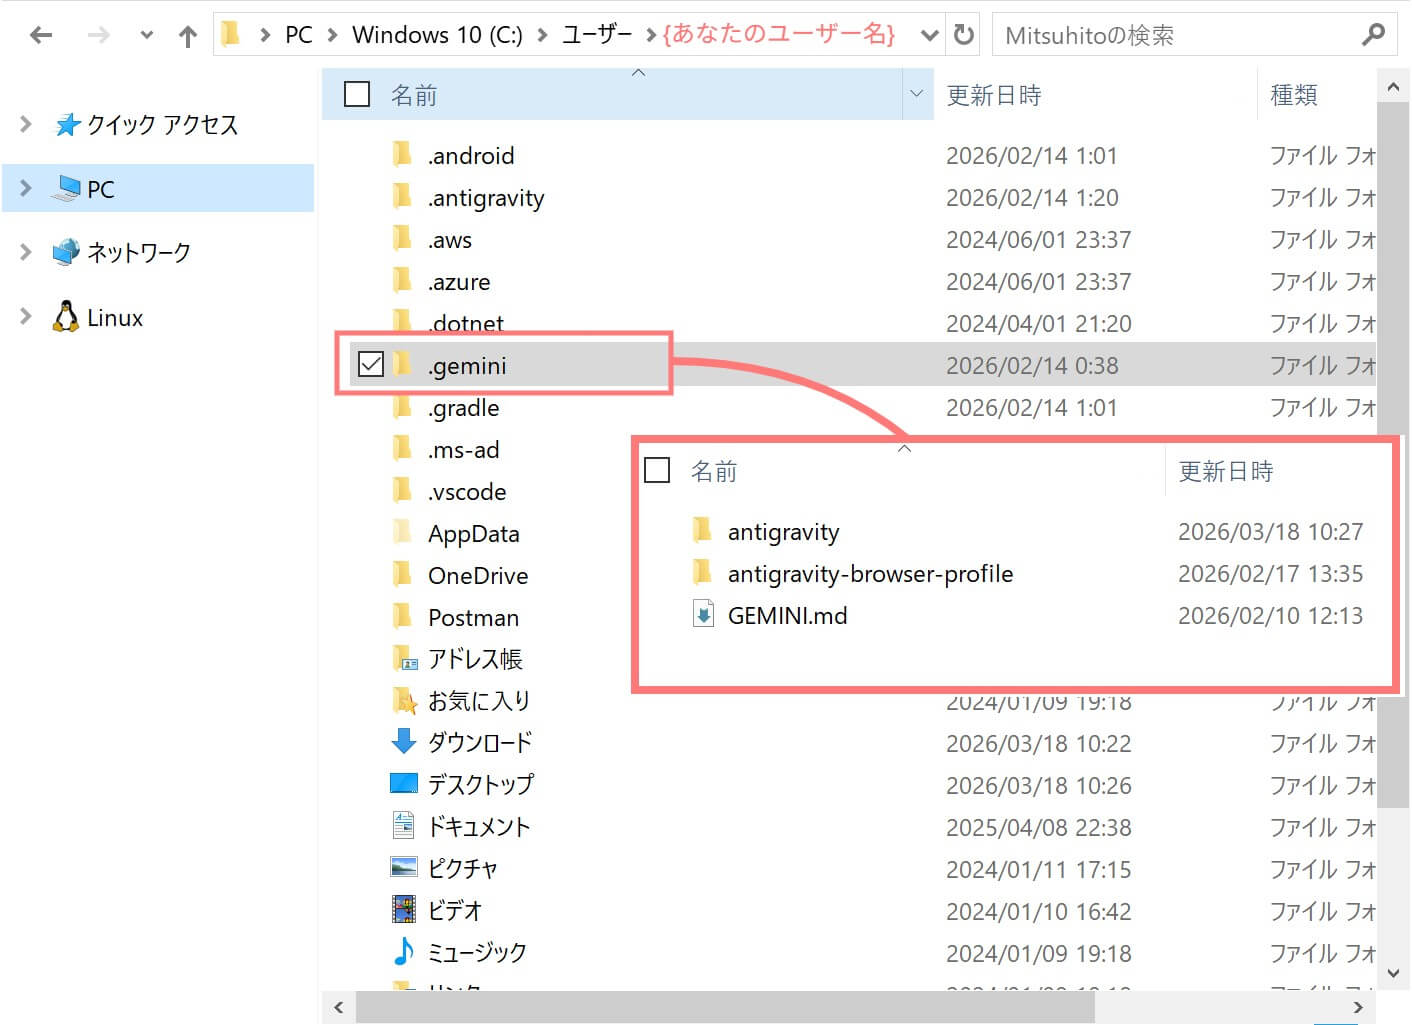Open the address bar history dropdown

tap(929, 36)
